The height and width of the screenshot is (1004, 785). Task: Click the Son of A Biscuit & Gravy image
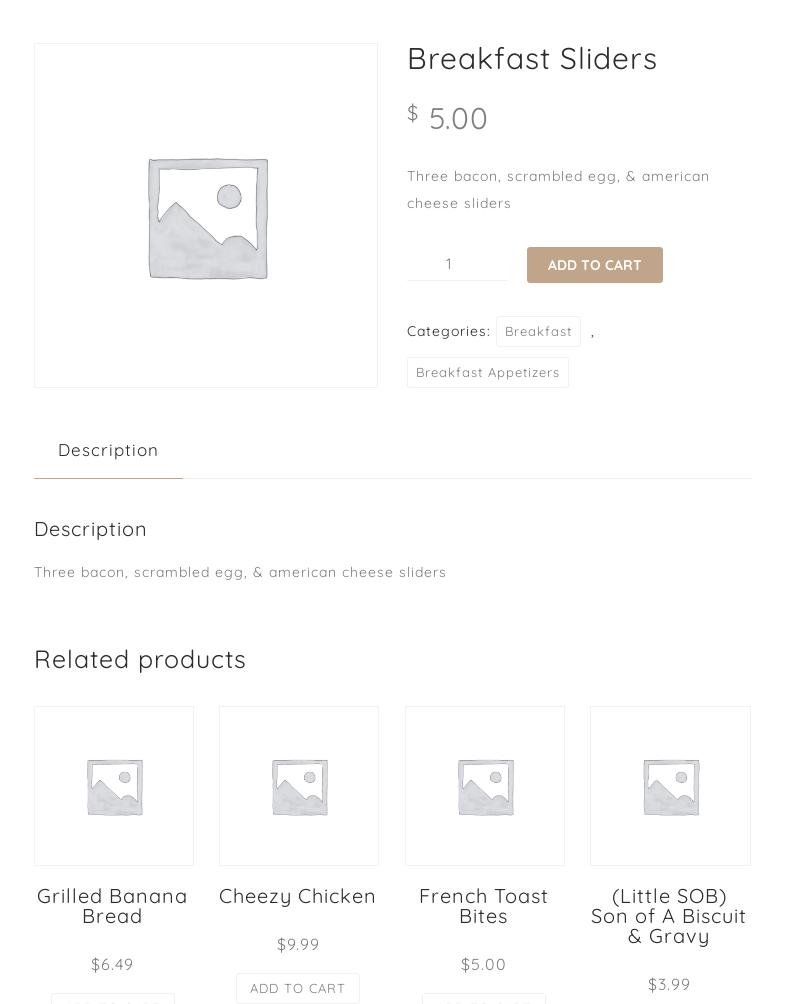[670, 786]
